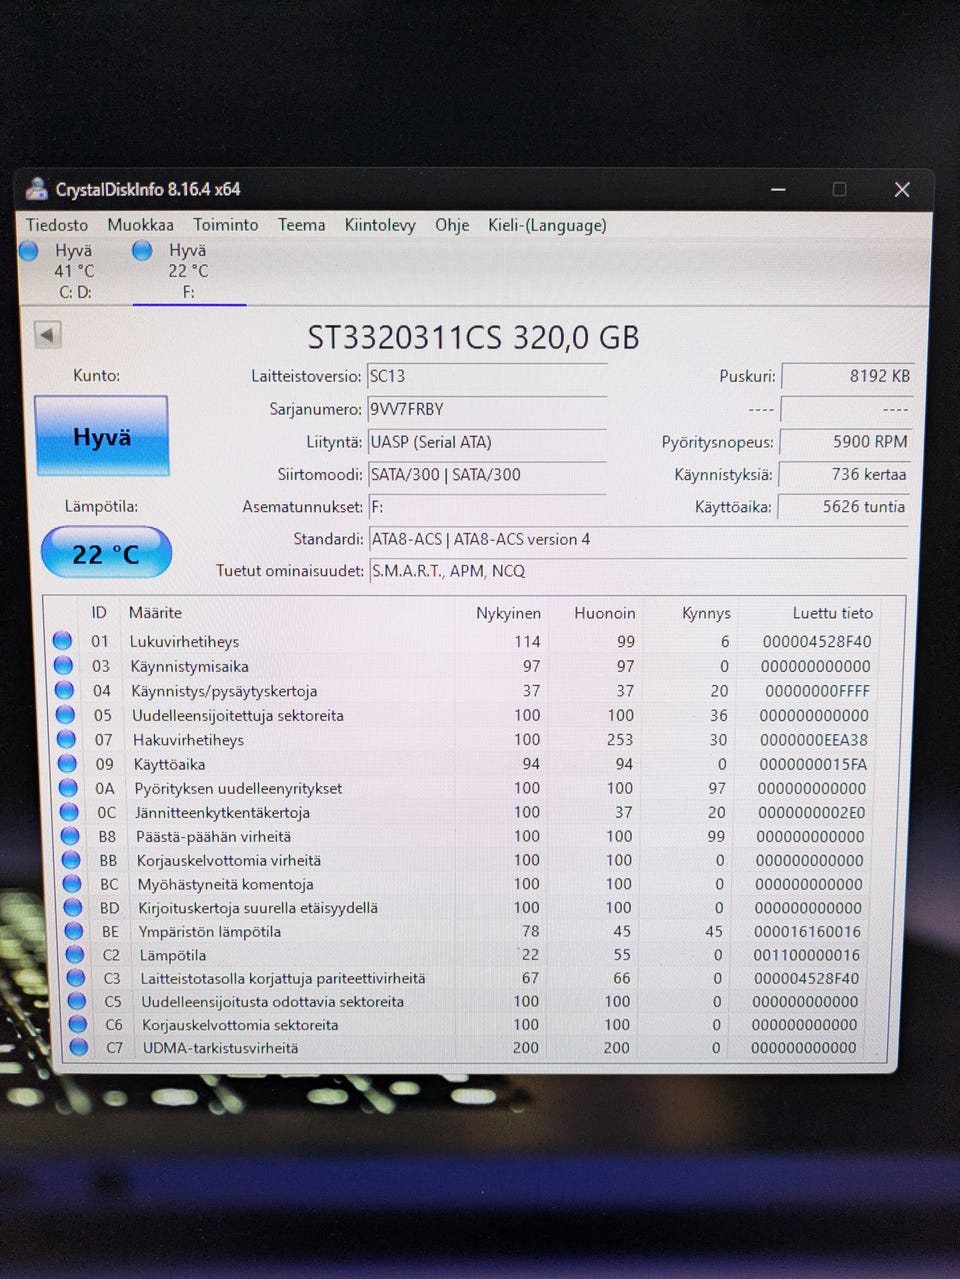Viewport: 960px width, 1279px height.
Task: Open the Toiminto menu
Action: 225,225
